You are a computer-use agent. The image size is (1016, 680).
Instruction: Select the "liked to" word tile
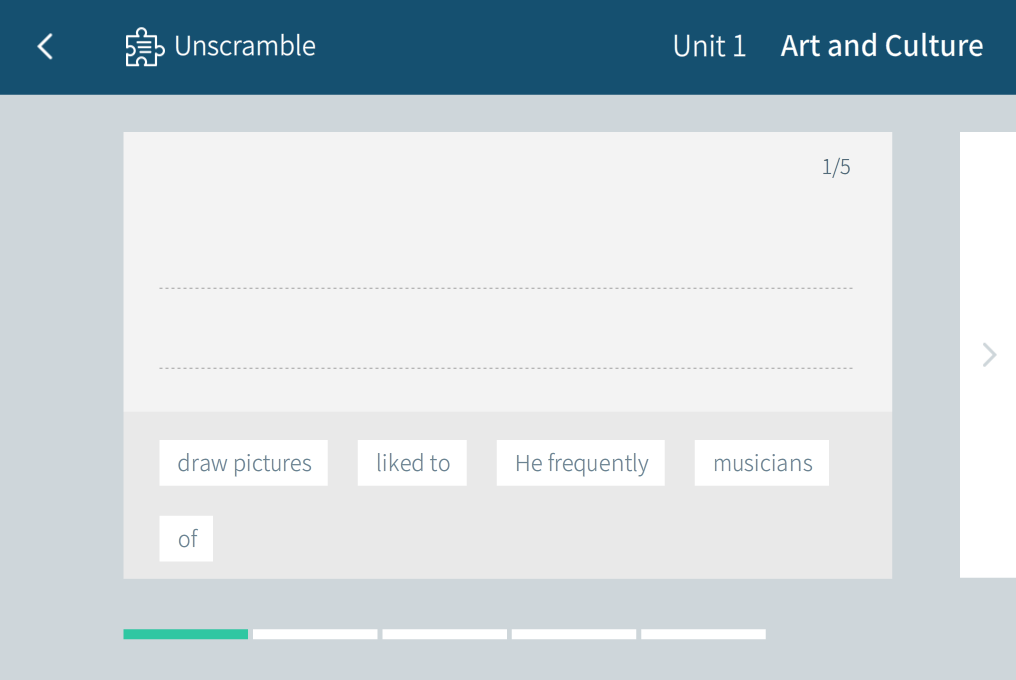[412, 463]
